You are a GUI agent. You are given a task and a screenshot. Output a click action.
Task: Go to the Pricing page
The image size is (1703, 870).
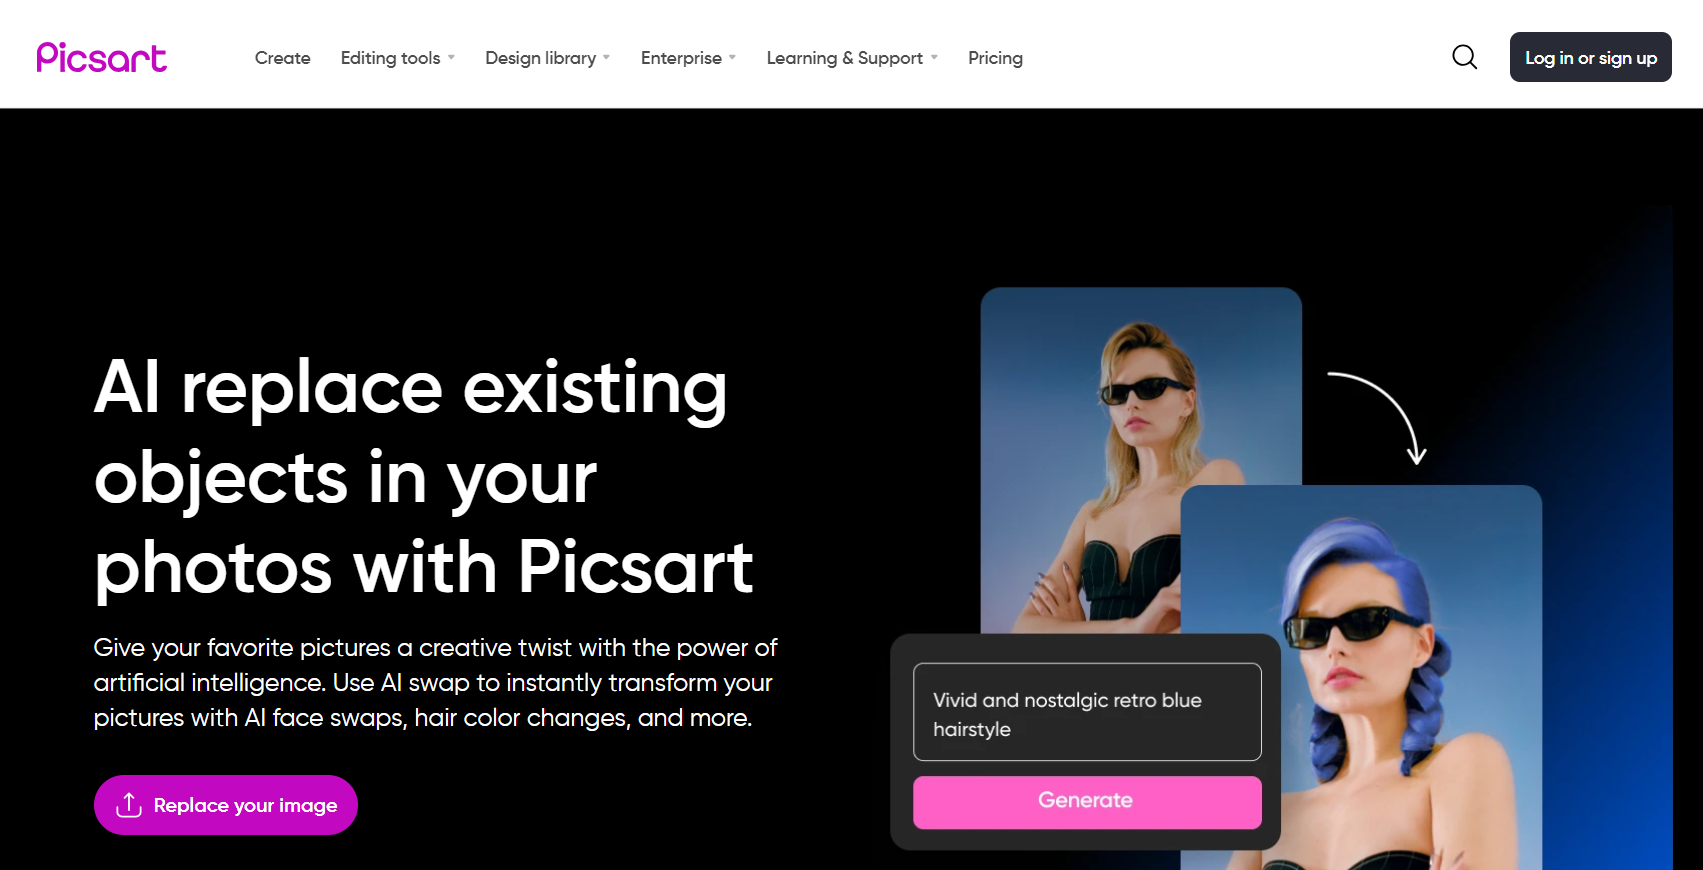(995, 58)
